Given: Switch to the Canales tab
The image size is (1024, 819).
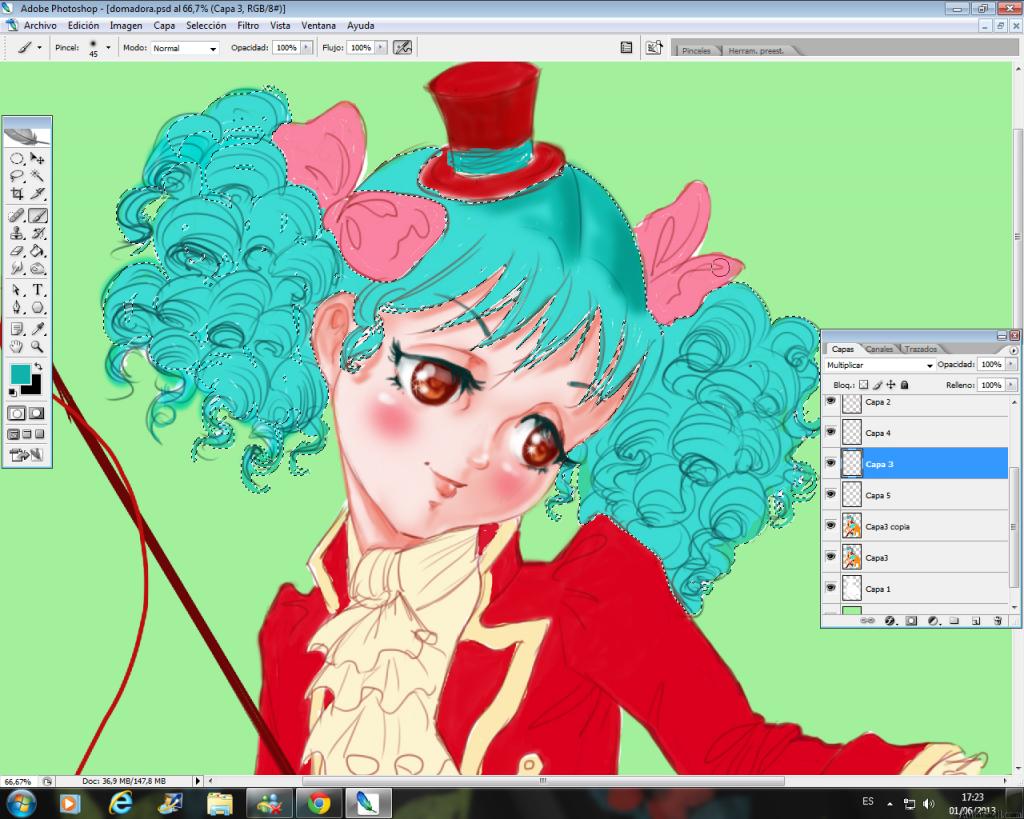Looking at the screenshot, I should pyautogui.click(x=879, y=349).
